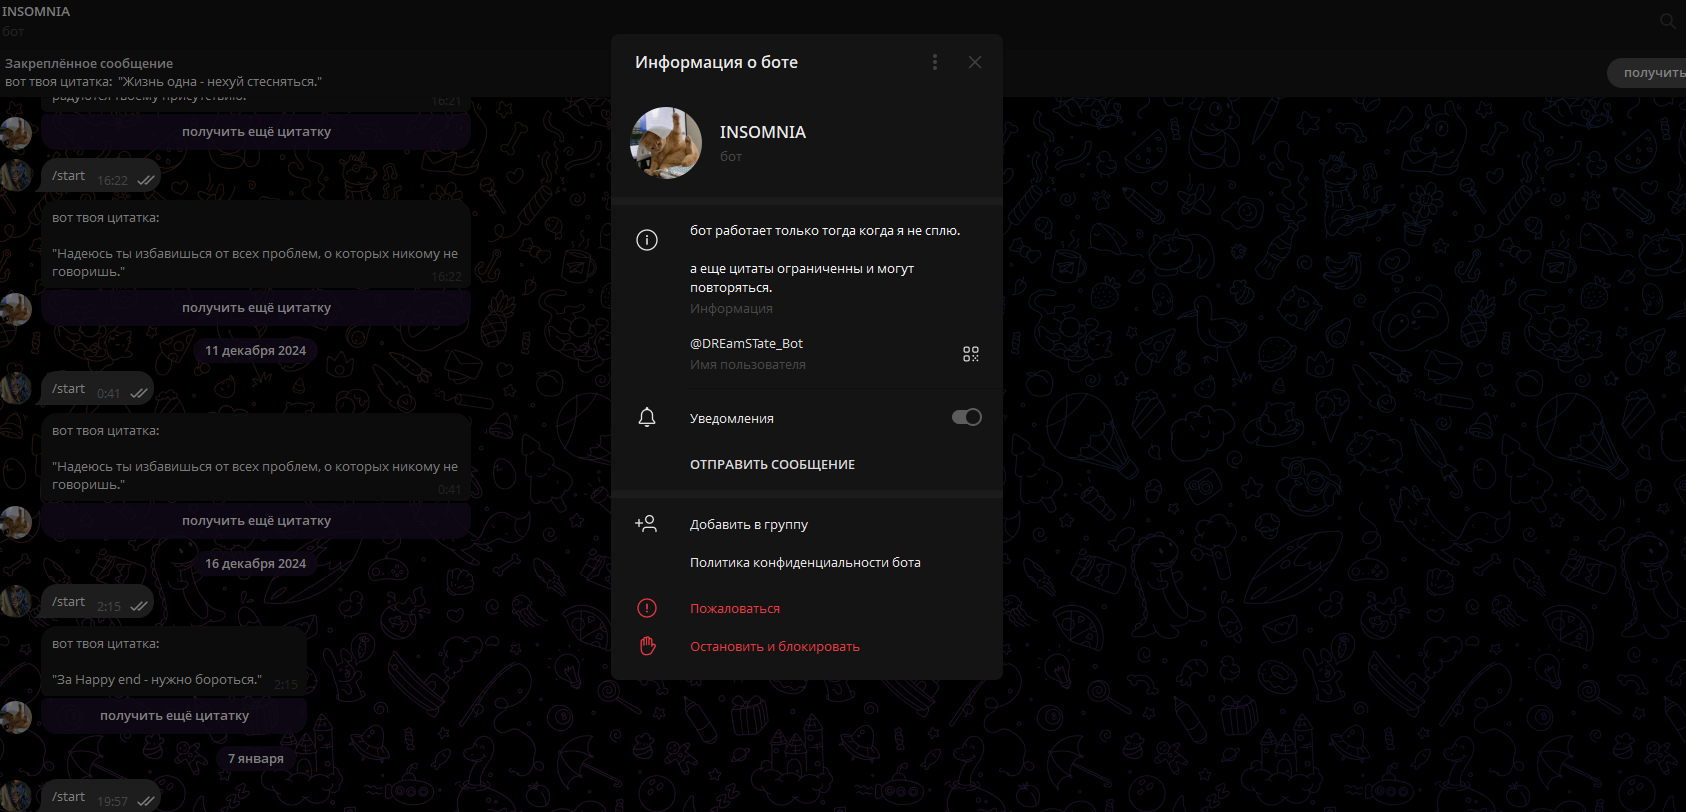Click the 16 декабря 2024 date badge
The height and width of the screenshot is (812, 1686).
click(x=255, y=564)
